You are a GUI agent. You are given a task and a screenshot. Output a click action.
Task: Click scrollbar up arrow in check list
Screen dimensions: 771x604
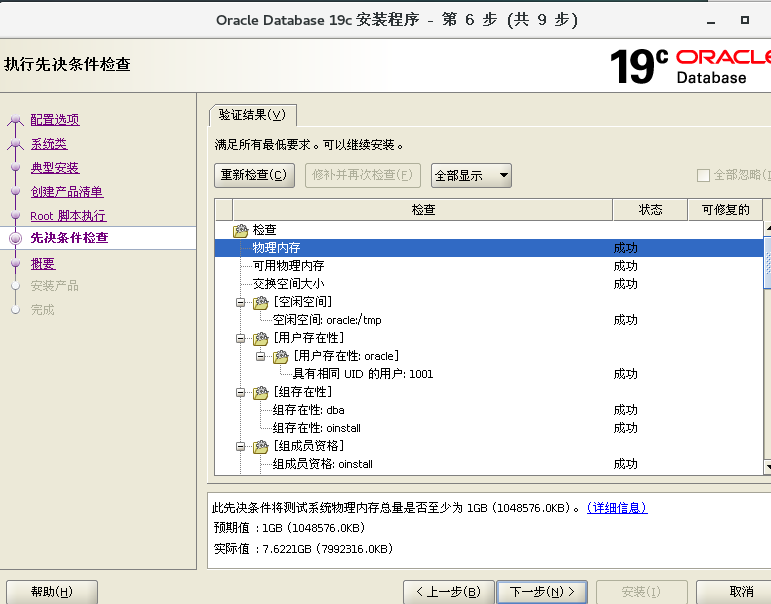(x=768, y=229)
